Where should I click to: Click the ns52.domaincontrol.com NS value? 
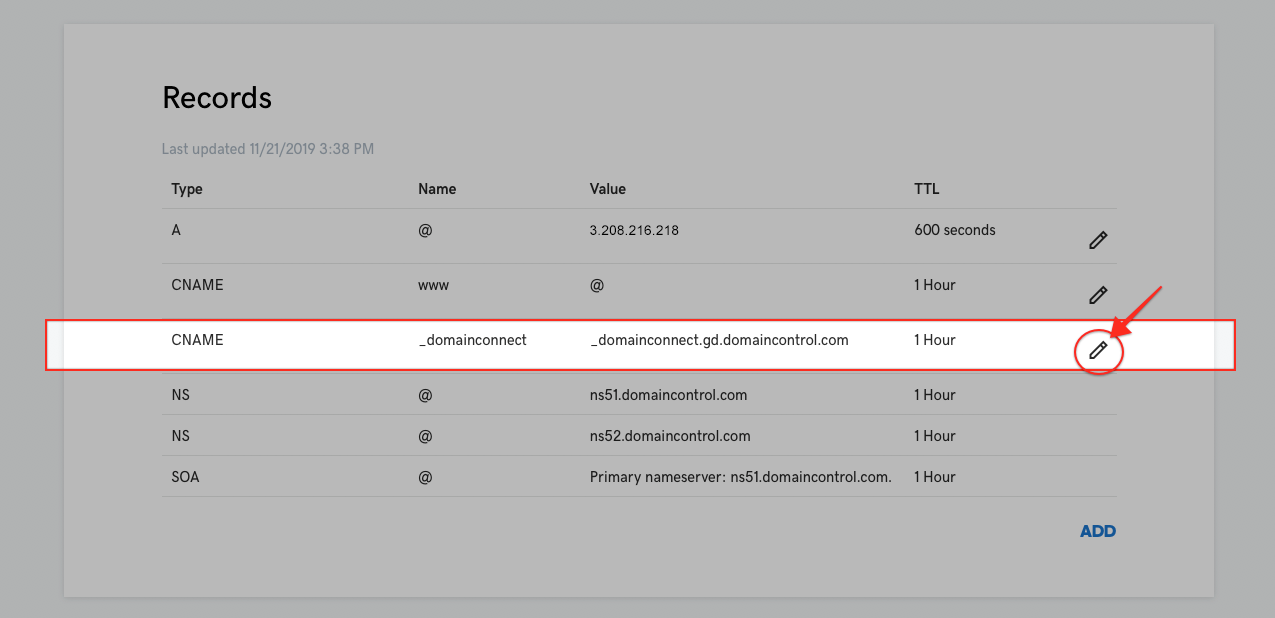click(x=670, y=436)
